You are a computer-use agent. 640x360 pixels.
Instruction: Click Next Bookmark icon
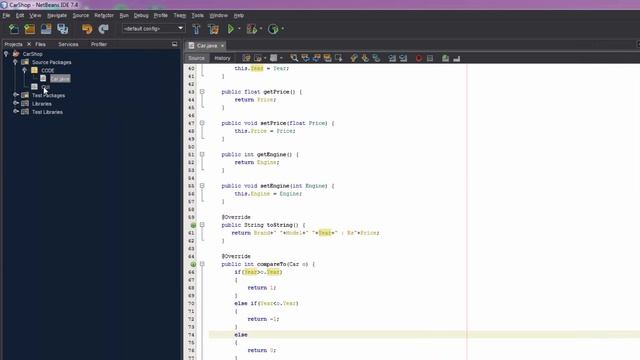(x=365, y=58)
